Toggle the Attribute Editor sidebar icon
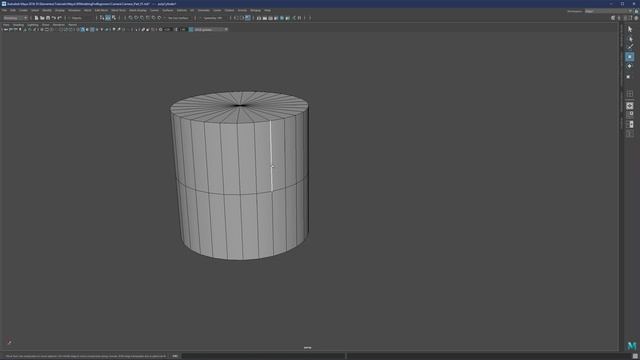This screenshot has height=360, width=640. tap(625, 18)
